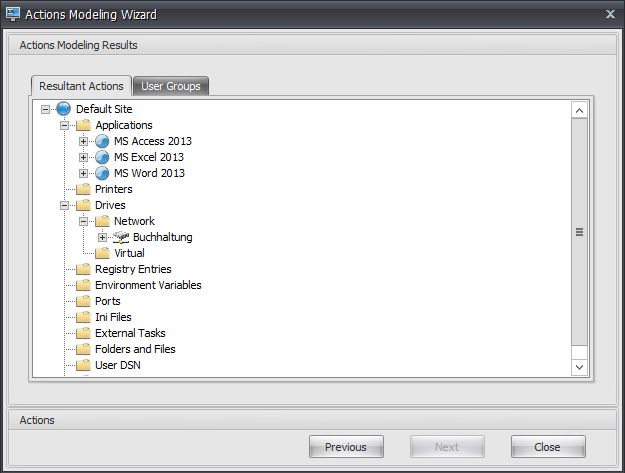Select the Buchhaltung label
The height and width of the screenshot is (473, 625).
point(163,237)
